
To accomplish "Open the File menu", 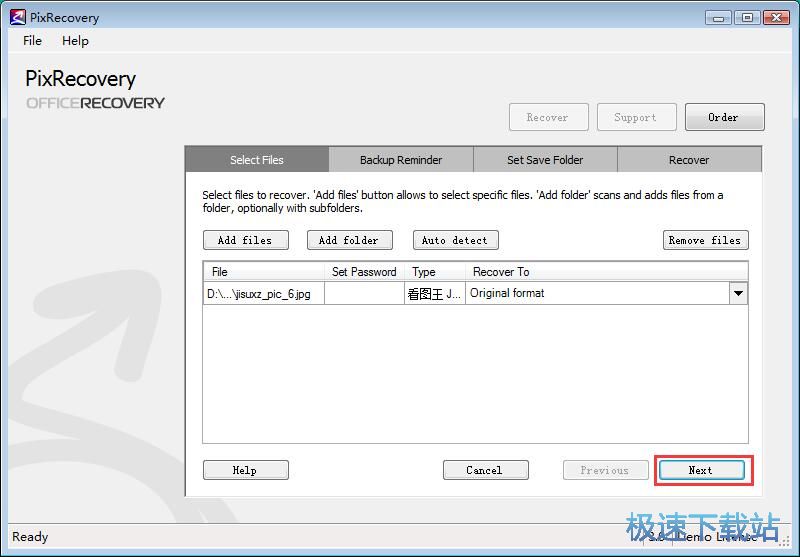I will tap(32, 41).
